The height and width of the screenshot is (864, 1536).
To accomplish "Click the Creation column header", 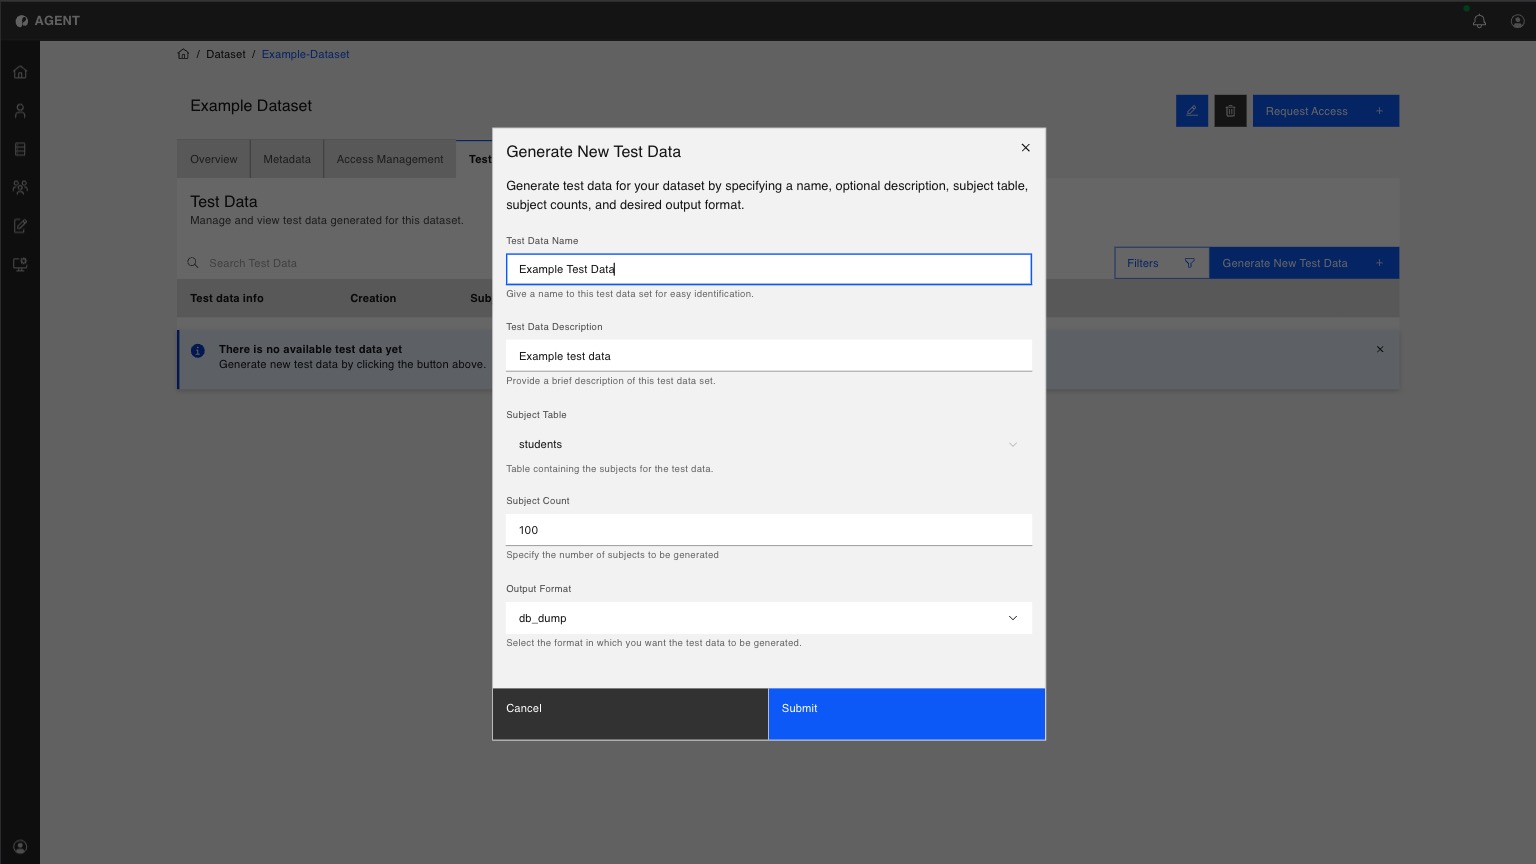I will click(x=373, y=298).
